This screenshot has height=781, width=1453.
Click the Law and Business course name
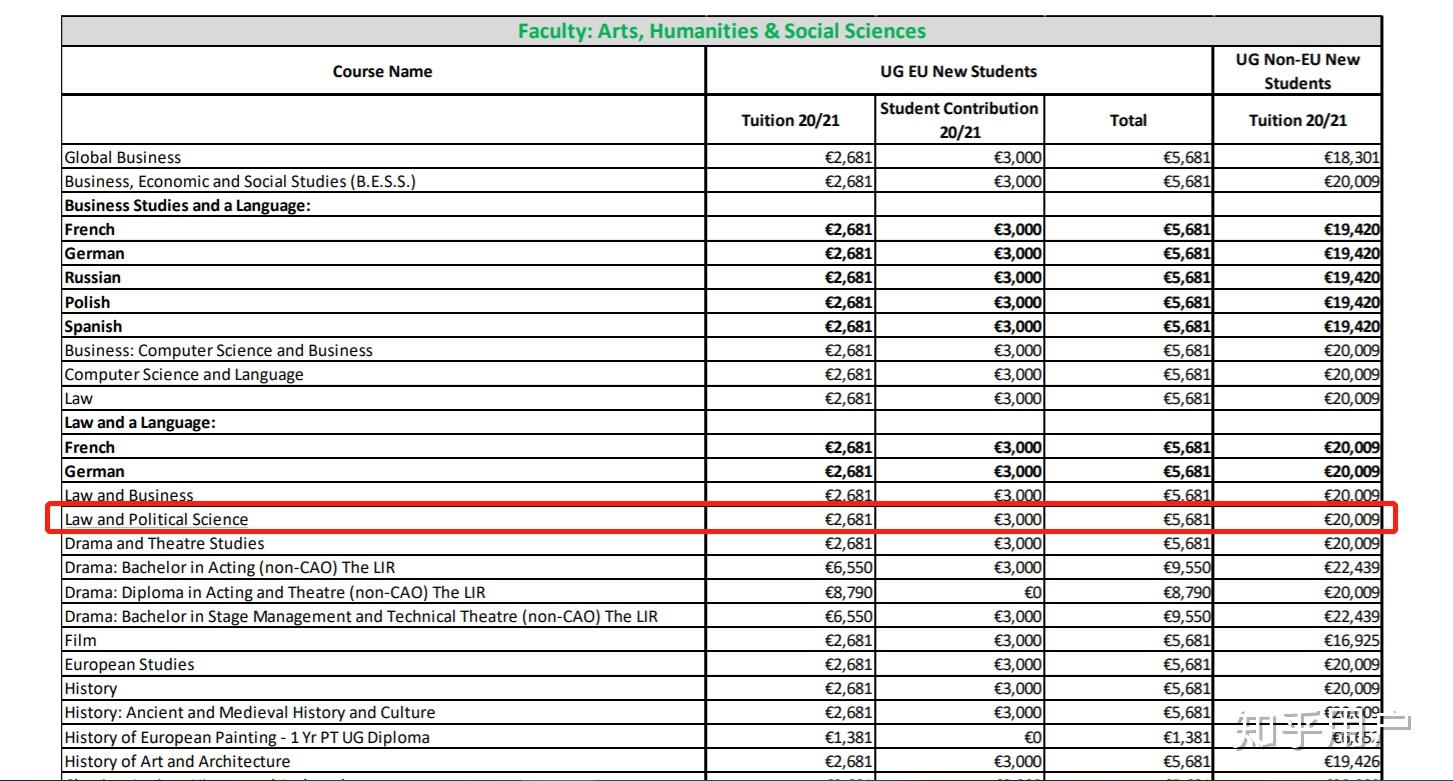[x=129, y=495]
